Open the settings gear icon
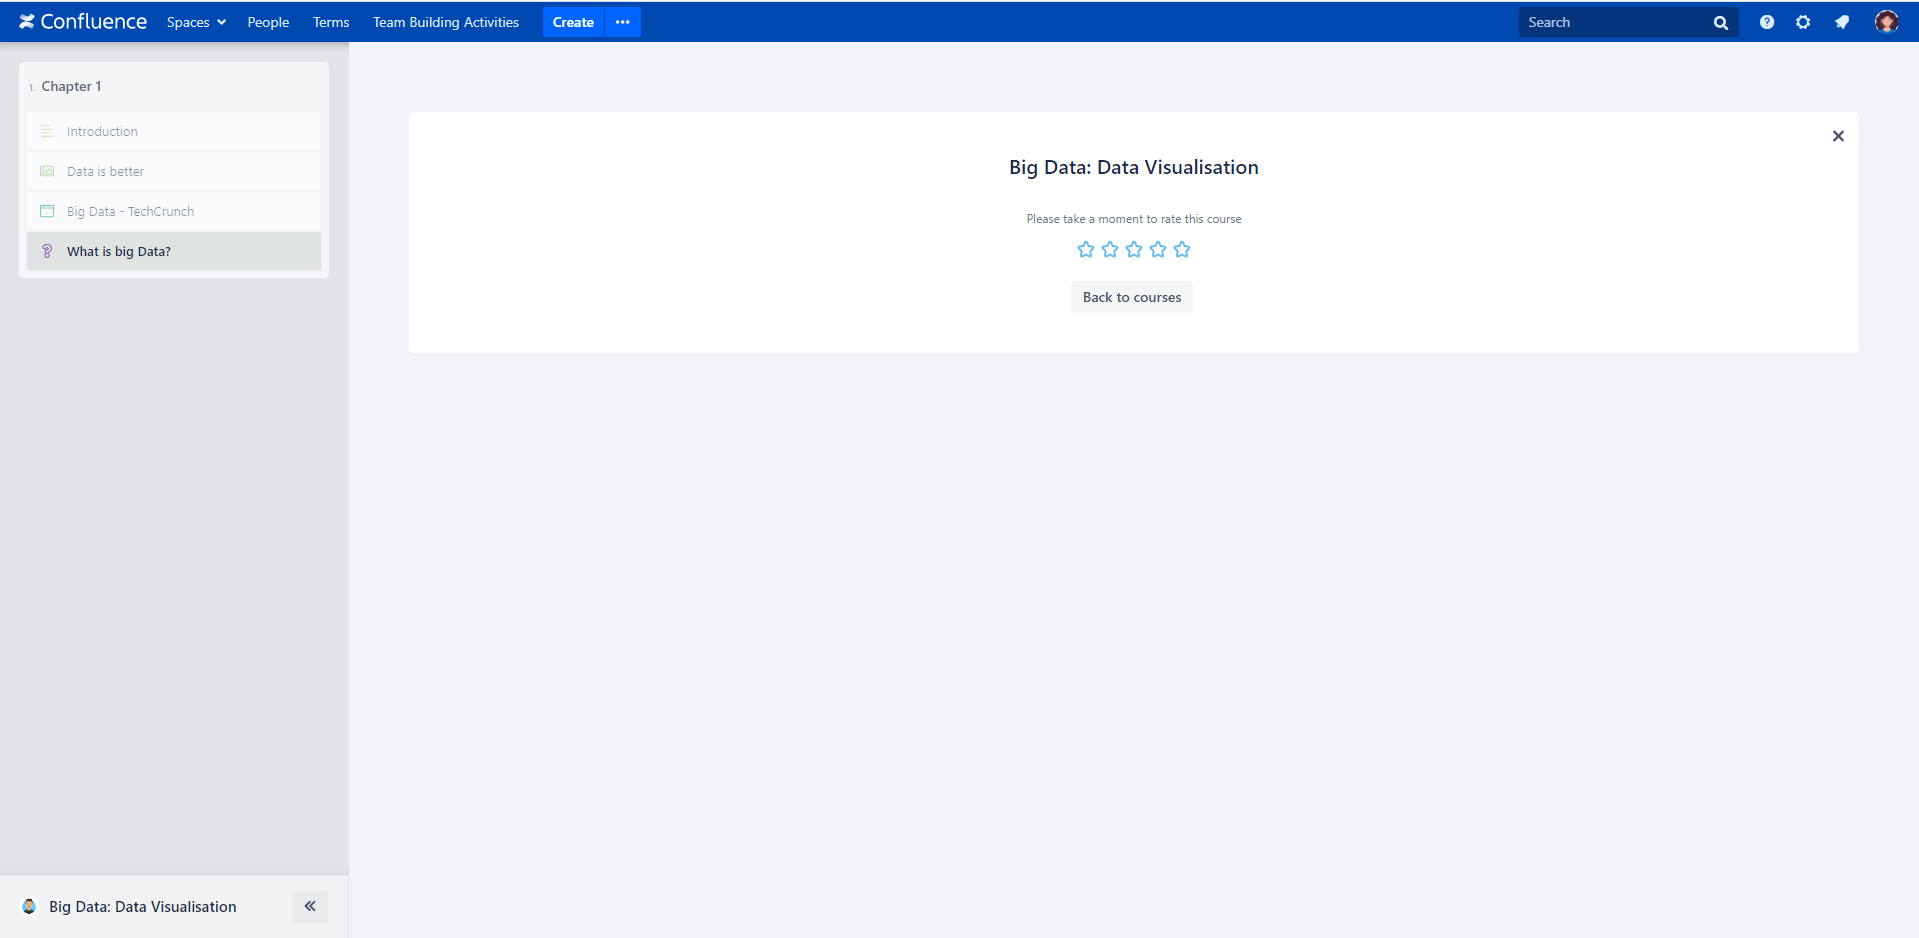The height and width of the screenshot is (938, 1919). click(1803, 22)
